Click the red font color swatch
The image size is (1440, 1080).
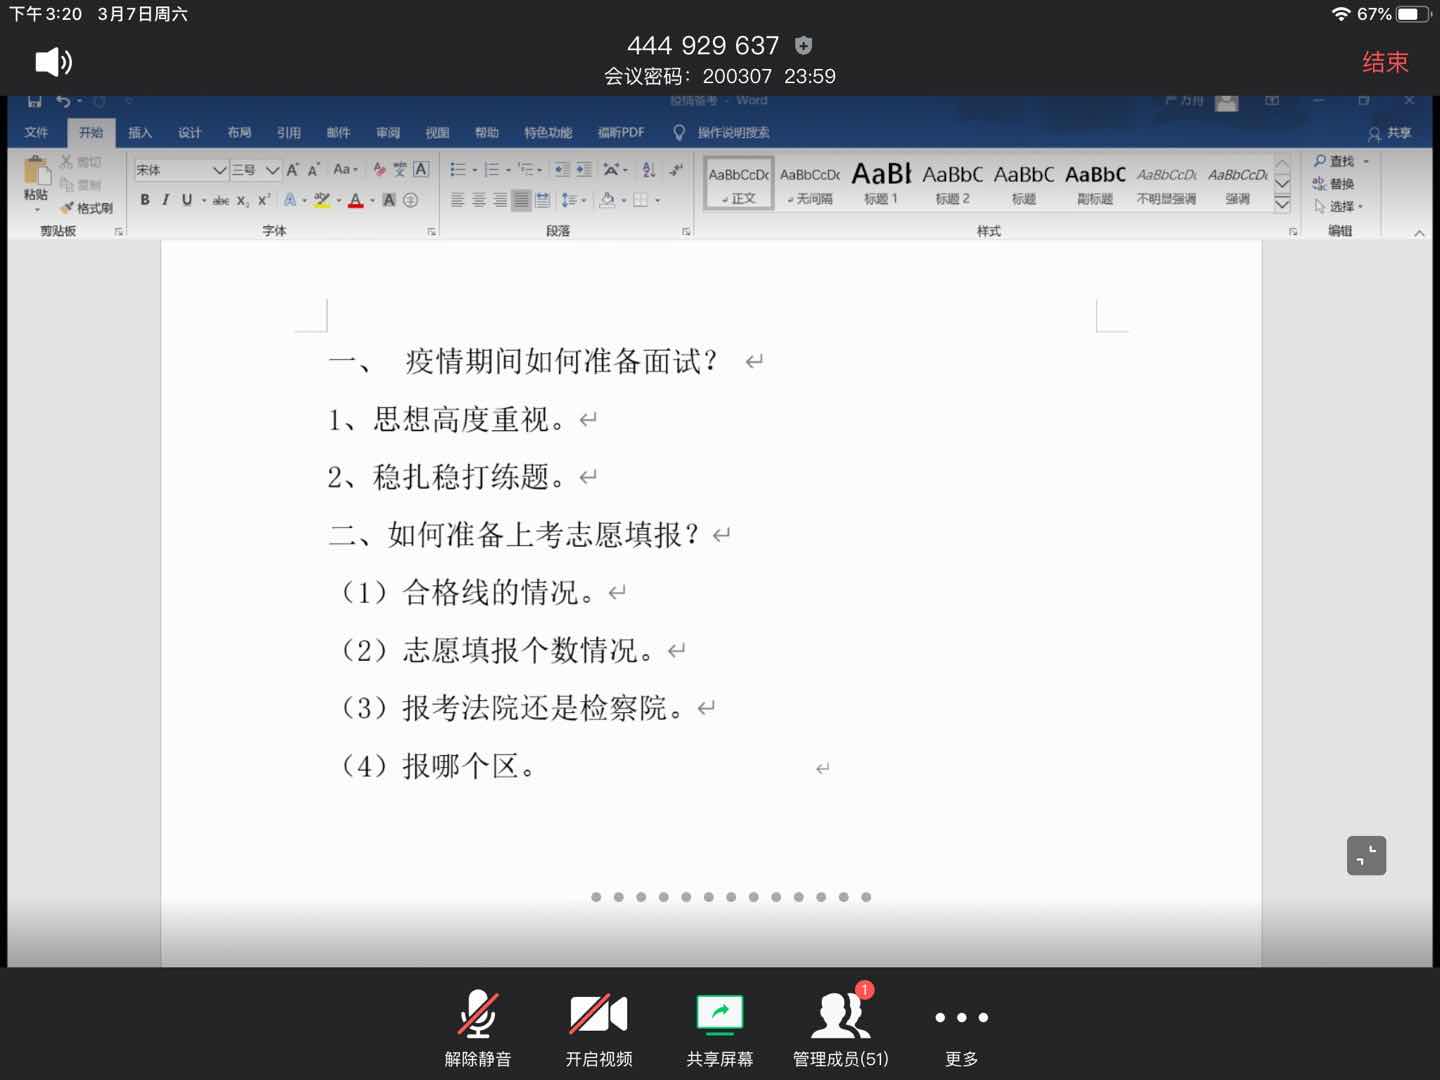click(355, 200)
